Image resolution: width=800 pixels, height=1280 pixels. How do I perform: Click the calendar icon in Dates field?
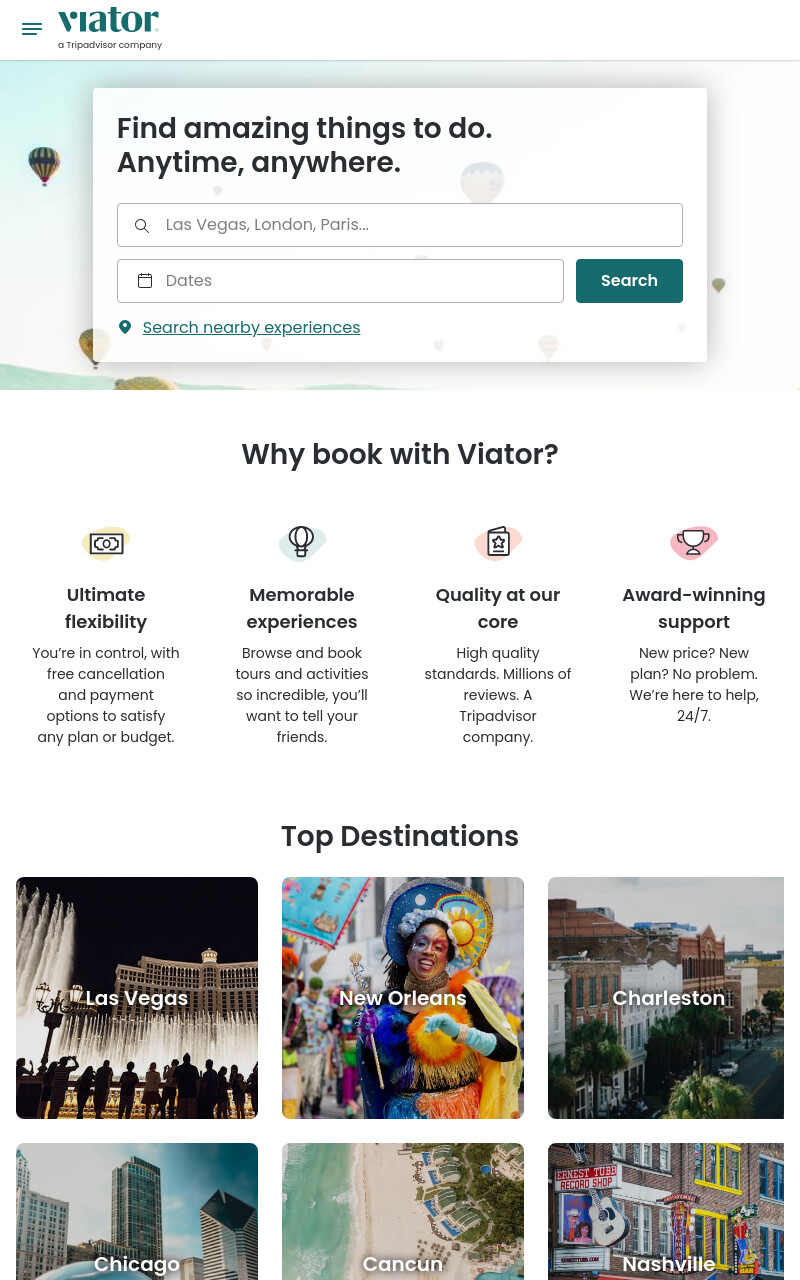pyautogui.click(x=145, y=281)
